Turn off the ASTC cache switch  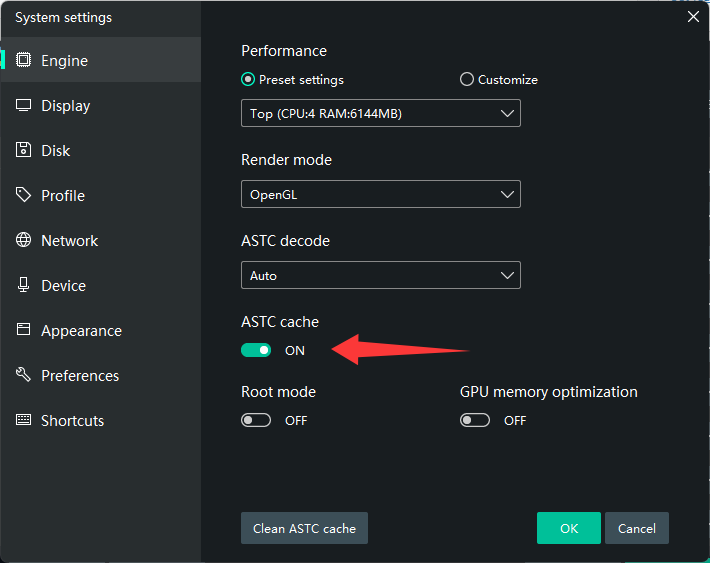point(256,350)
